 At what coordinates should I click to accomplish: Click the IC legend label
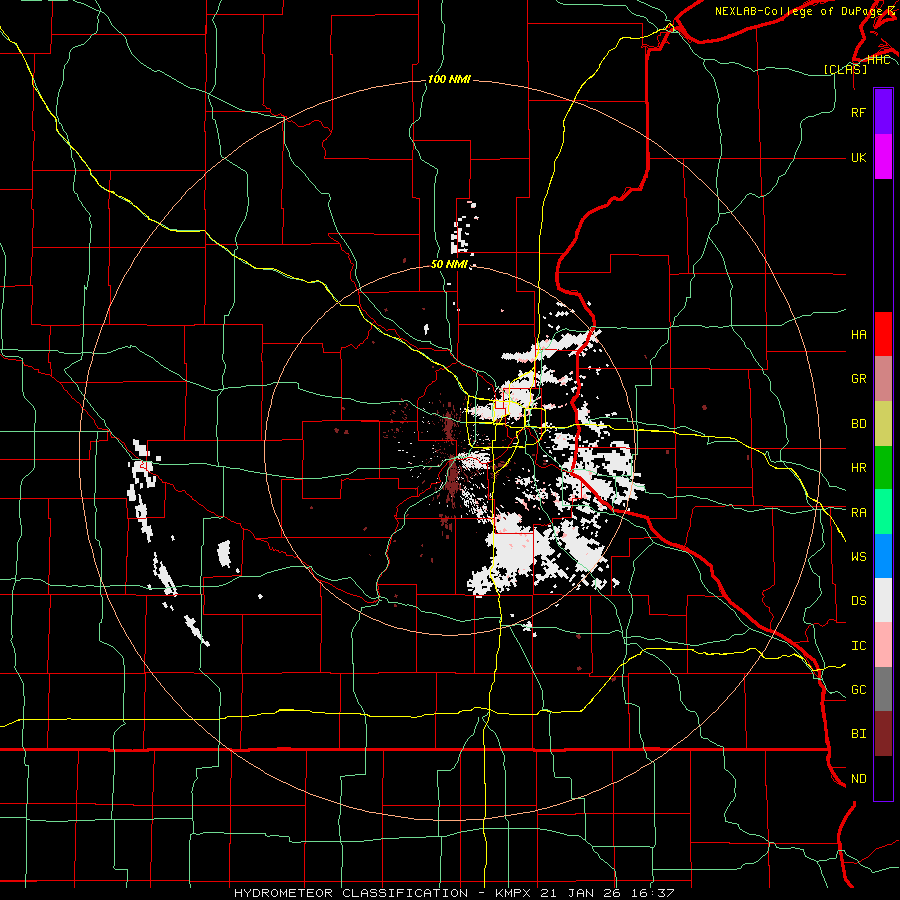858,646
